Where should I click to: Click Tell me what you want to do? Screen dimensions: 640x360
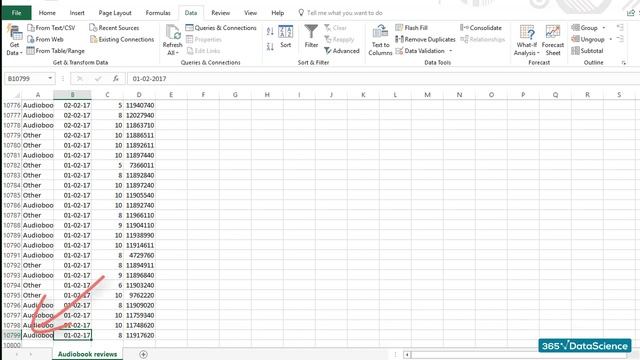click(x=340, y=13)
